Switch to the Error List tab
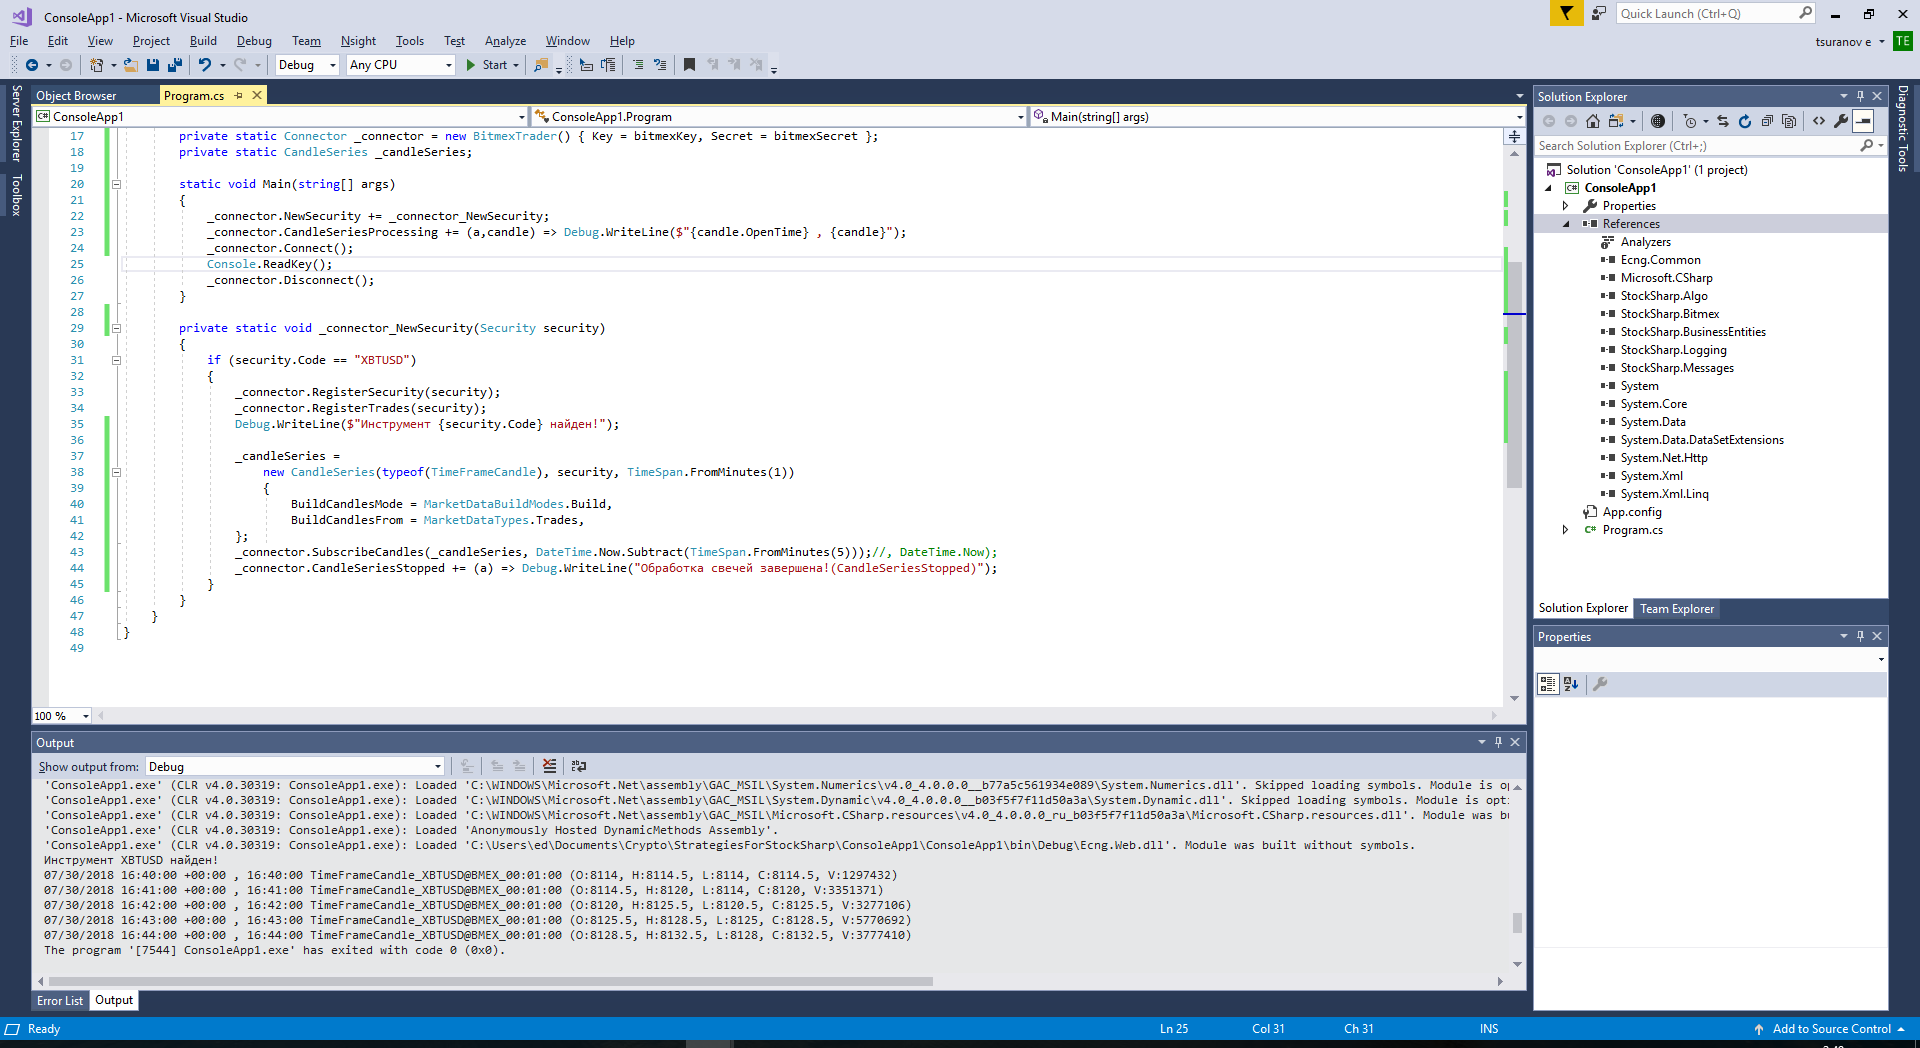This screenshot has height=1048, width=1920. [x=60, y=1001]
